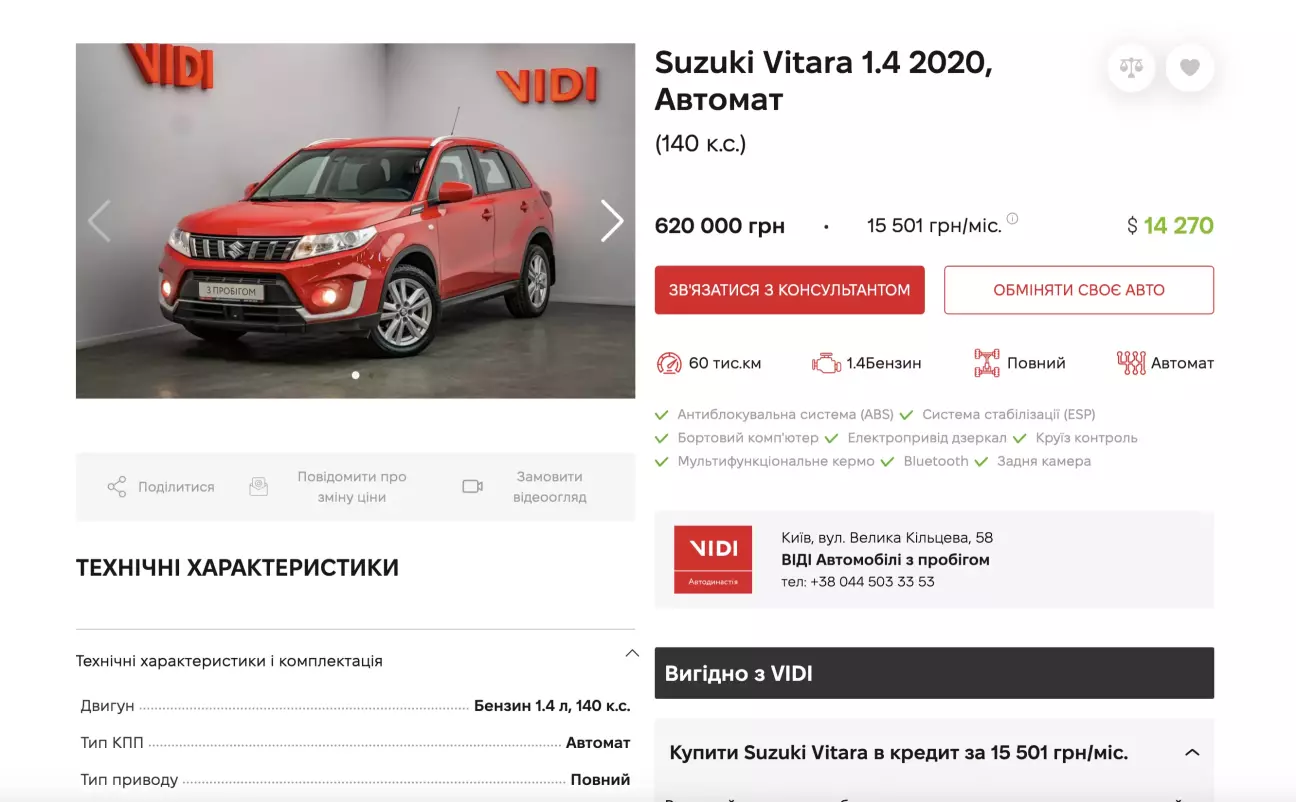Click the video camera icon for відеоогляд
The image size is (1296, 802).
coord(472,487)
